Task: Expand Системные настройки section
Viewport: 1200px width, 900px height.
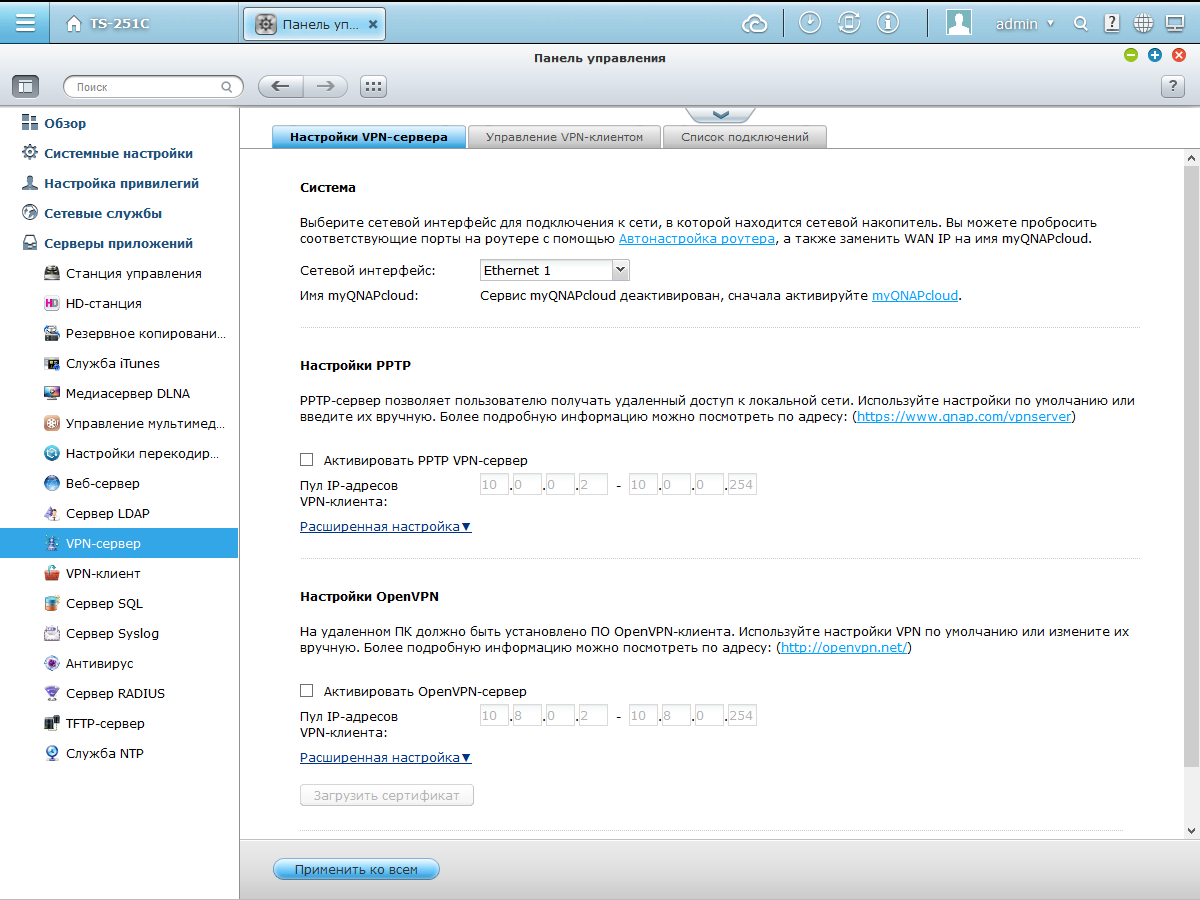Action: (118, 154)
